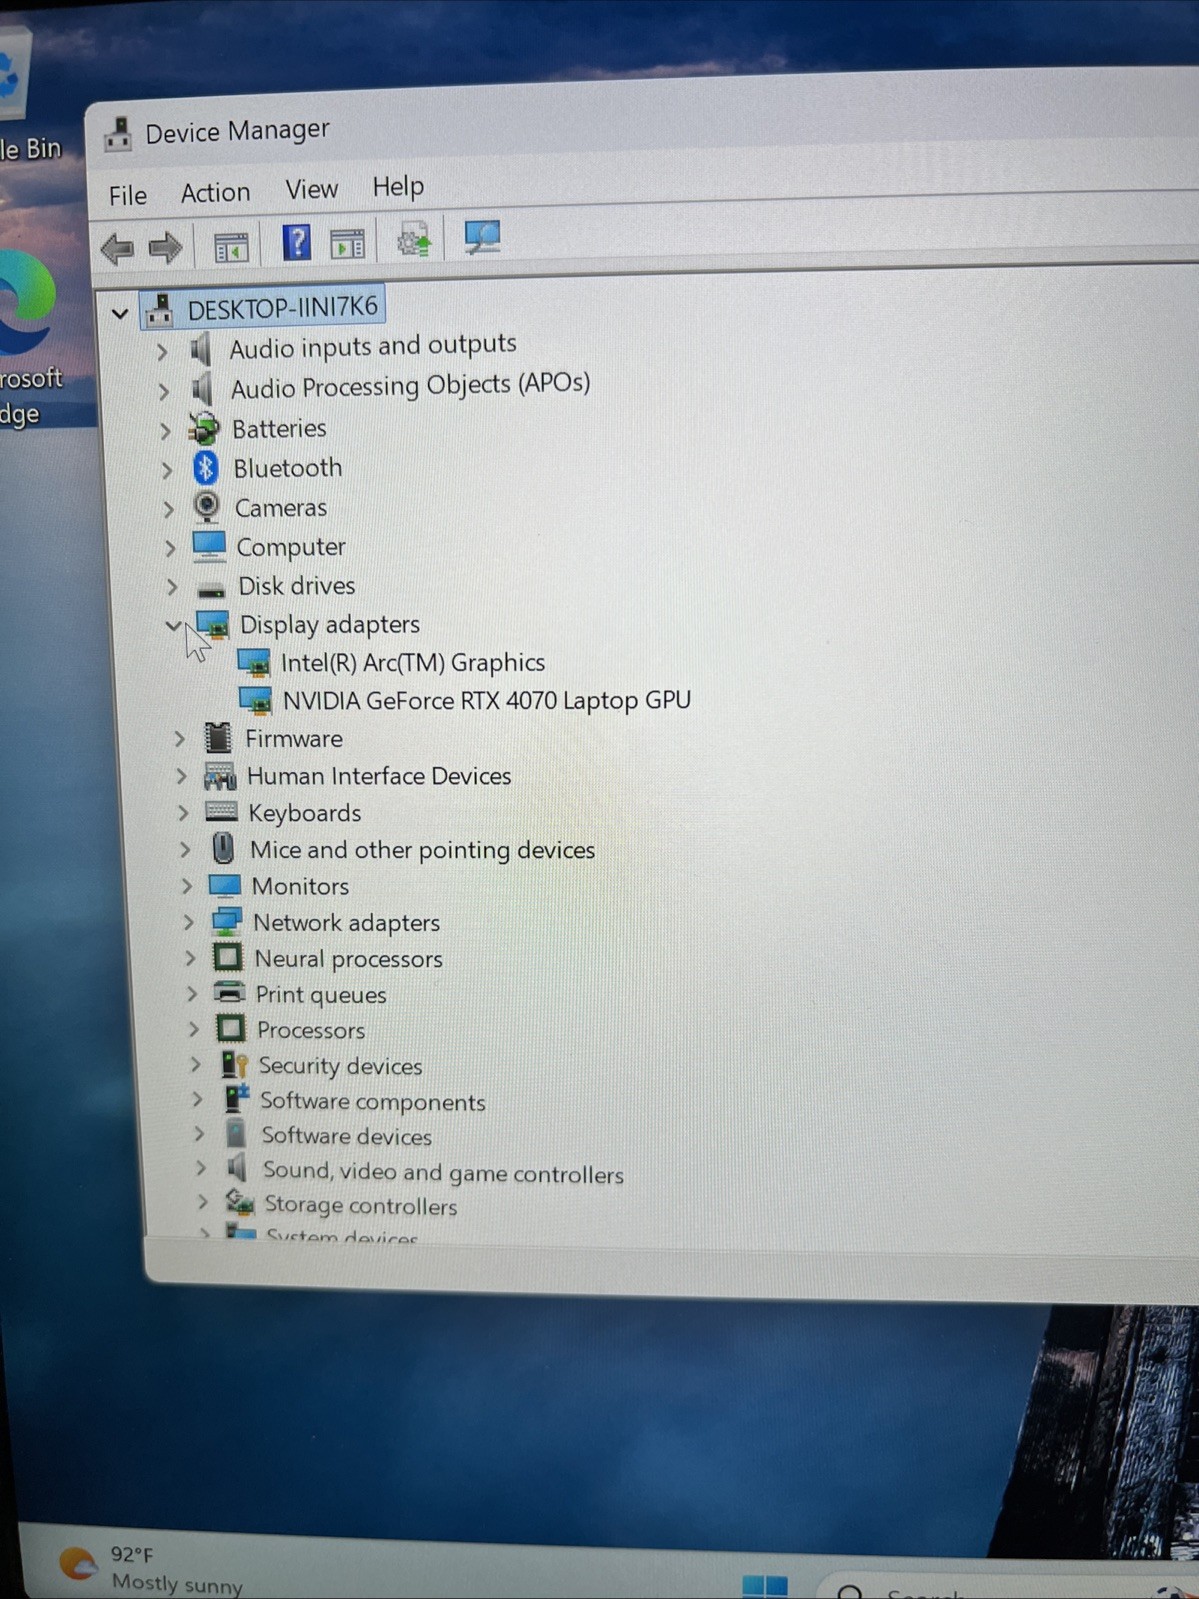Collapse the DESKTOP-IINI7K6 root node
Image resolution: width=1199 pixels, height=1599 pixels.
(x=120, y=314)
